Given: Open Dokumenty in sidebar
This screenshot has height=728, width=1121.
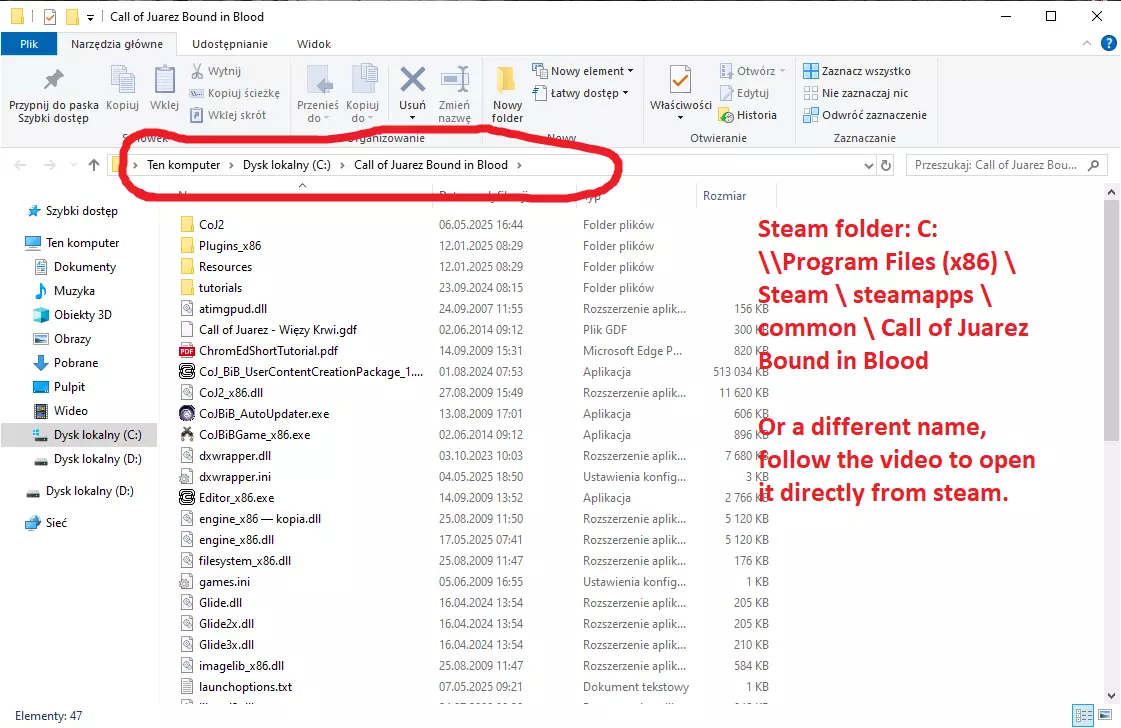Looking at the screenshot, I should click(x=75, y=267).
